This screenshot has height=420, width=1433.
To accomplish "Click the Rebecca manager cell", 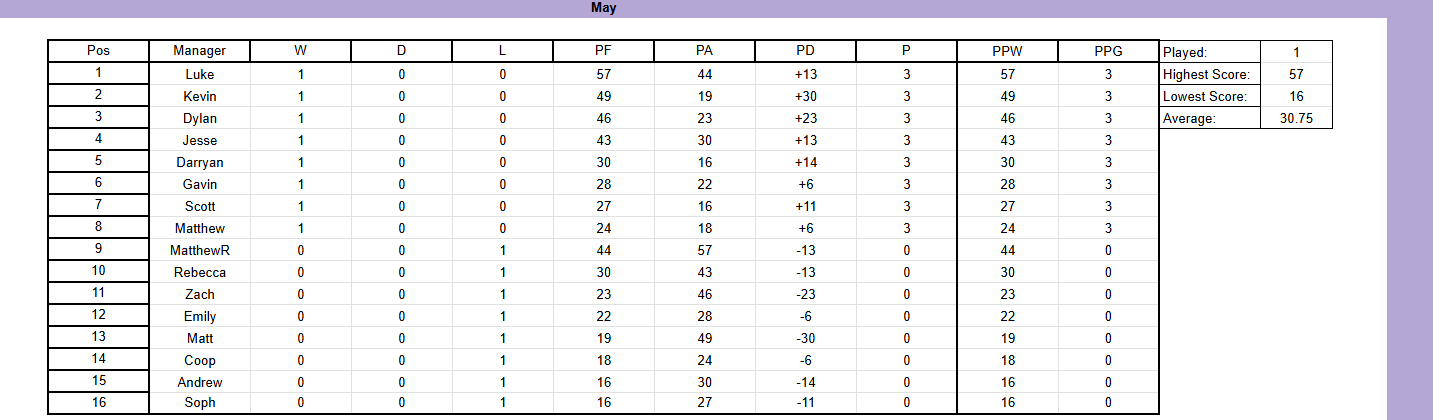I will 199,272.
